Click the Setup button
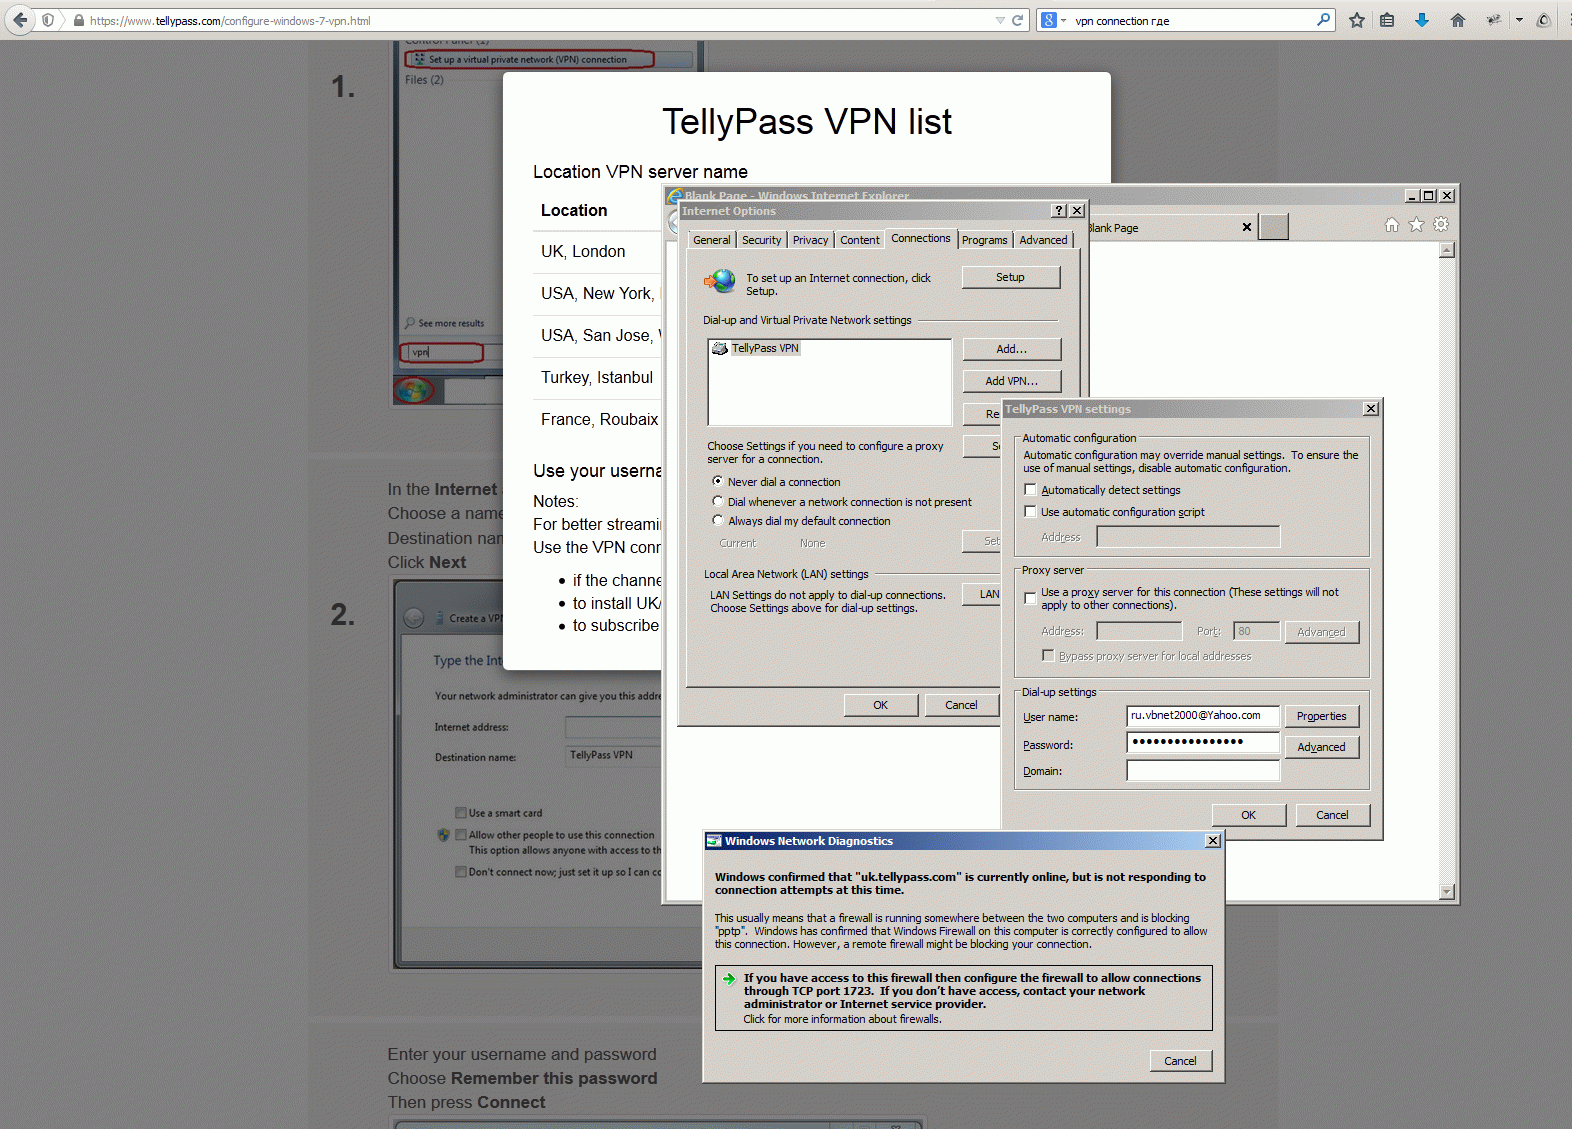 click(x=1011, y=277)
